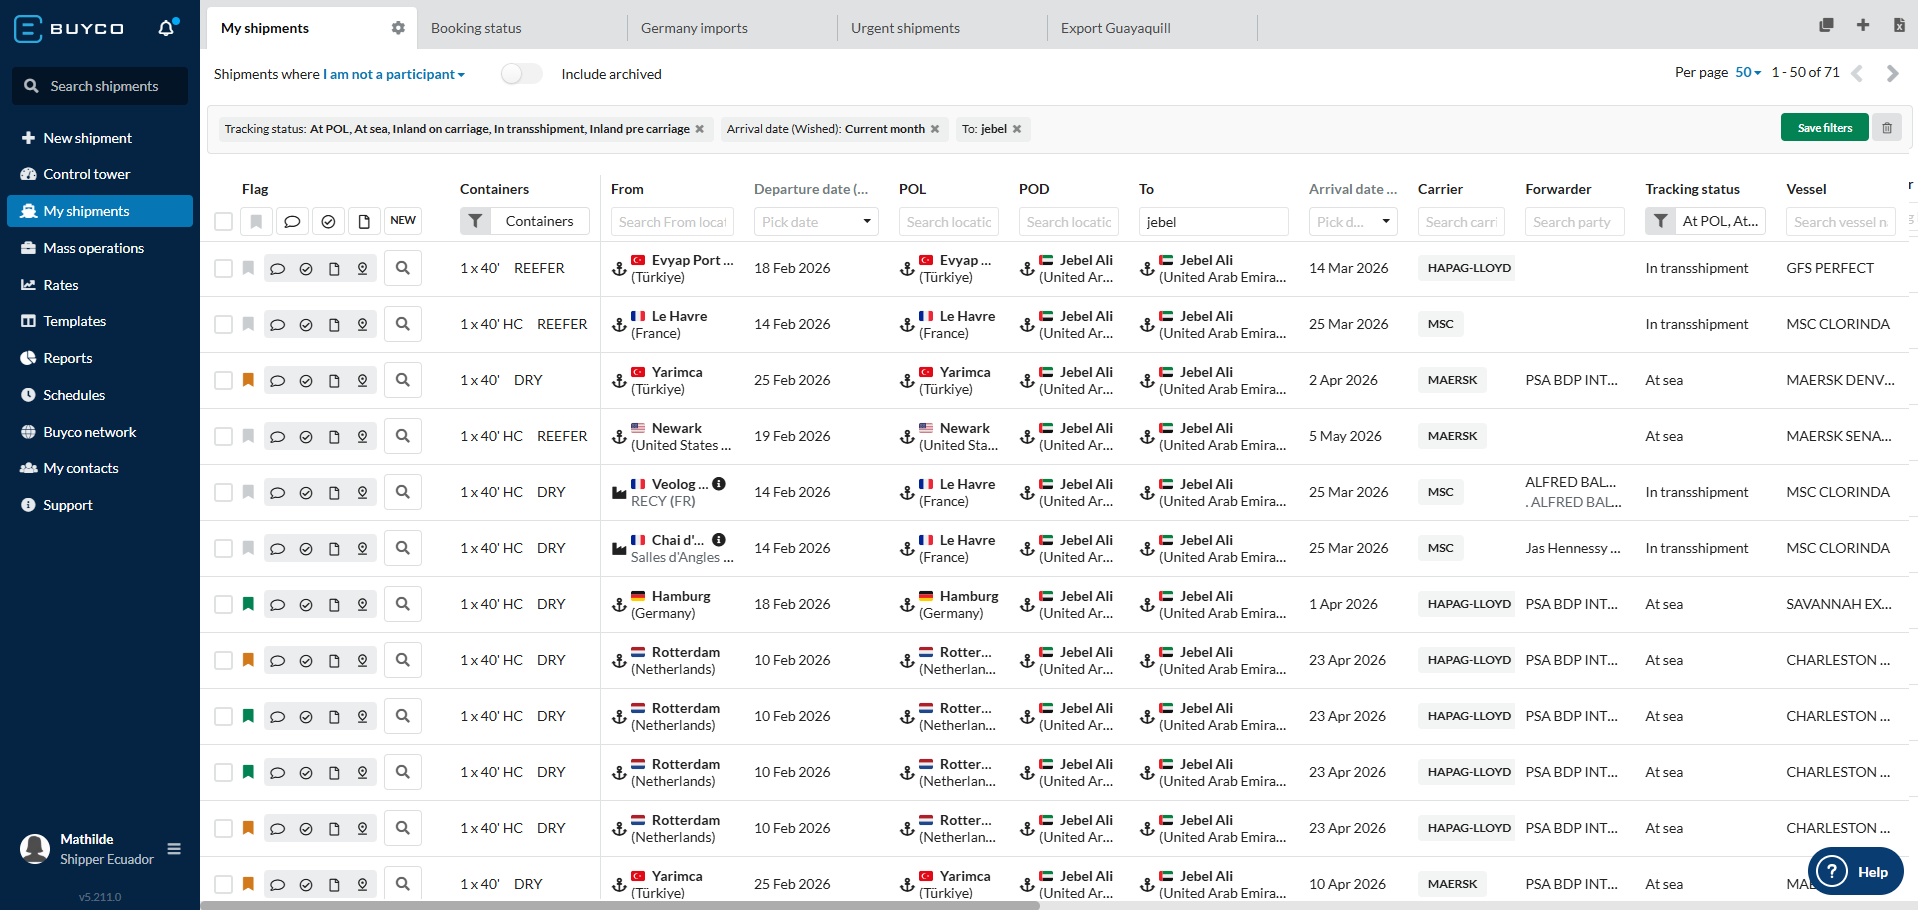Open My shipments tab settings gear
This screenshot has width=1918, height=910.
coord(398,28)
